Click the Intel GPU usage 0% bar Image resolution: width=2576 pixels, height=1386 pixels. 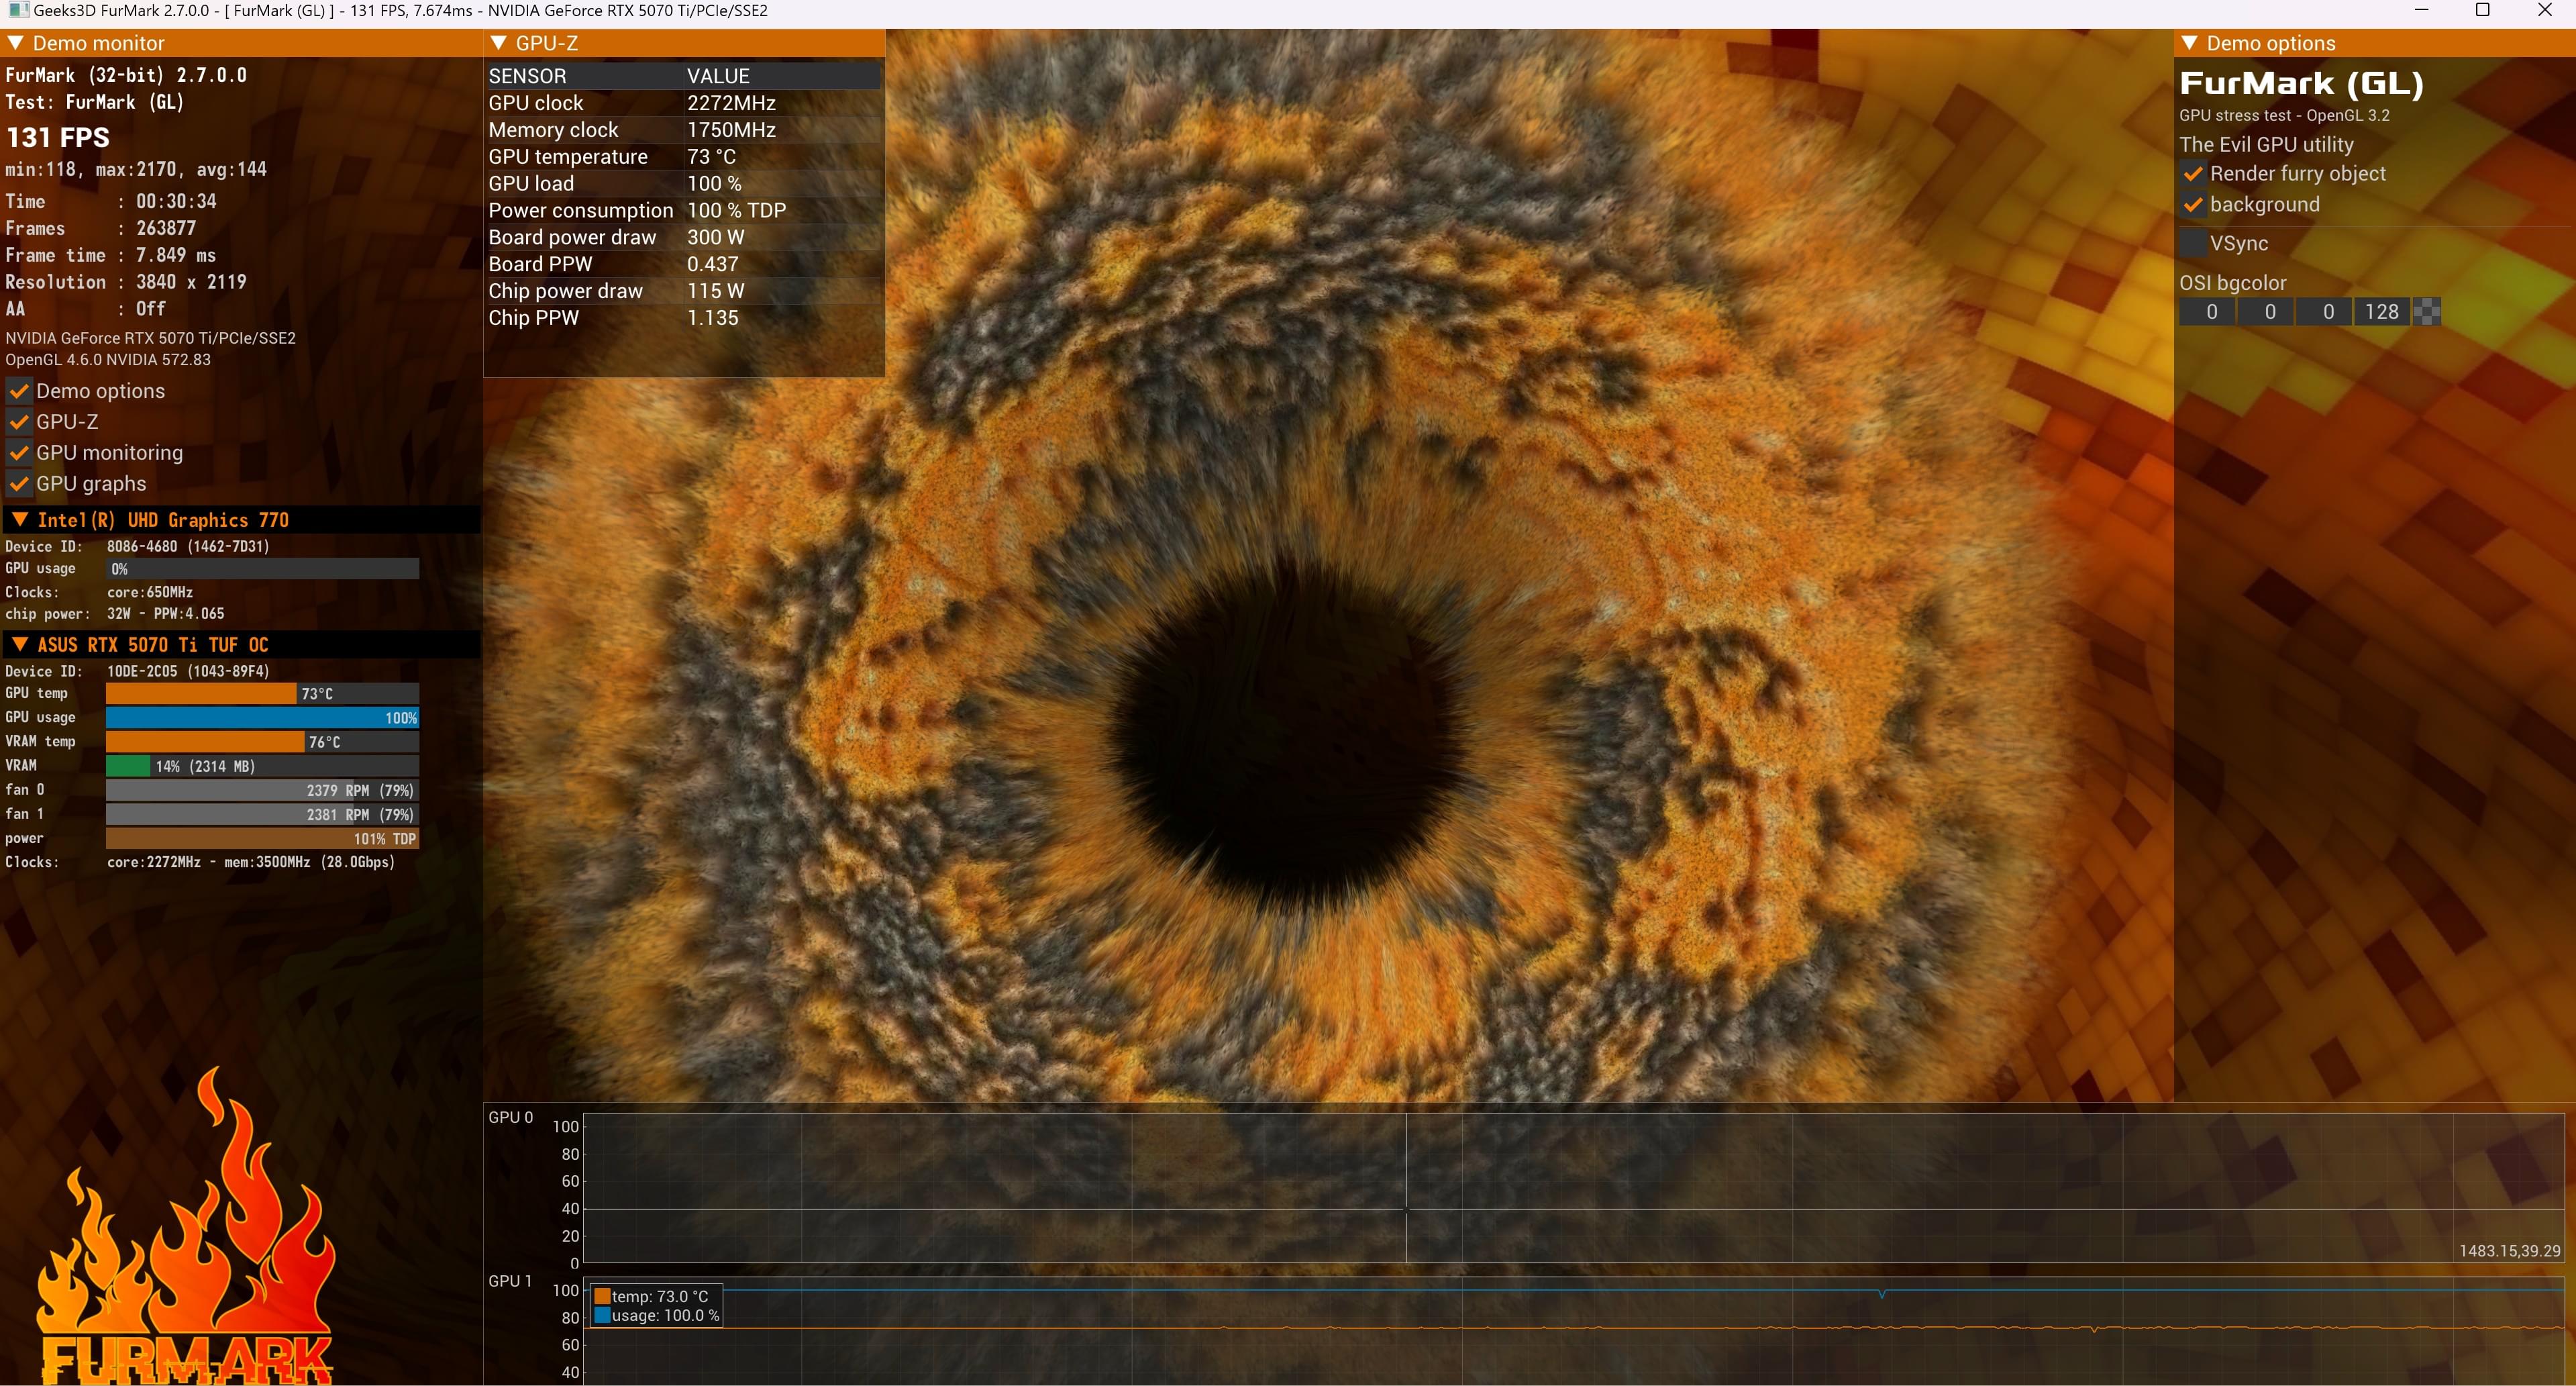(x=262, y=568)
